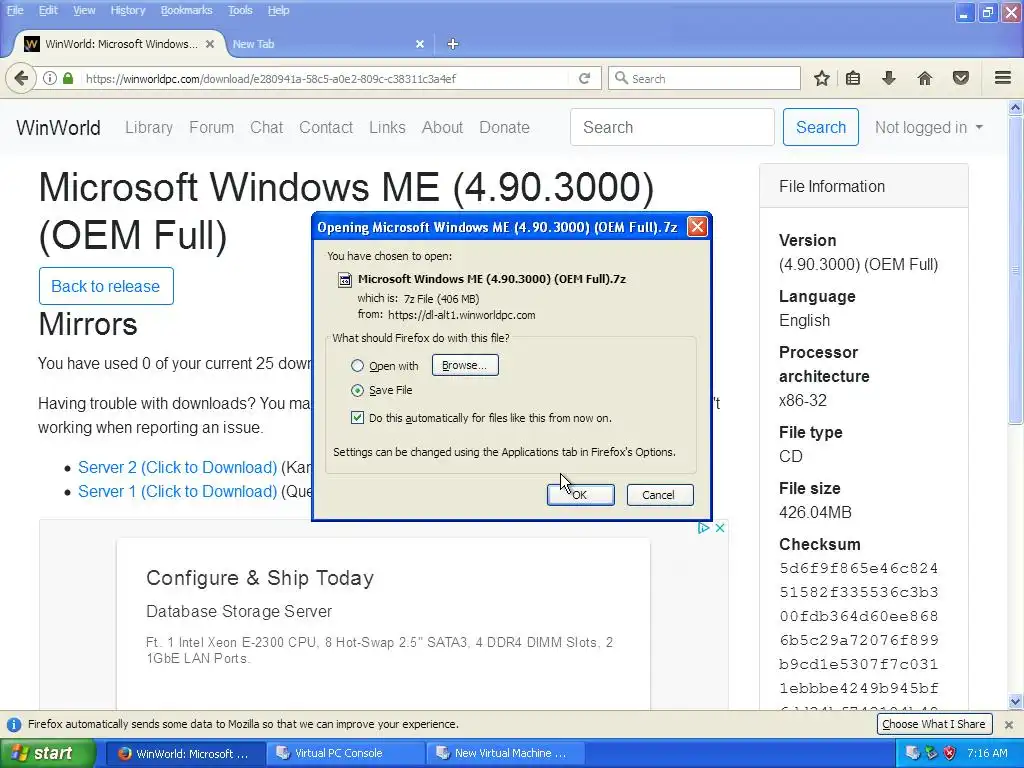Select the Open with radio option
Image resolution: width=1024 pixels, height=768 pixels.
(357, 366)
